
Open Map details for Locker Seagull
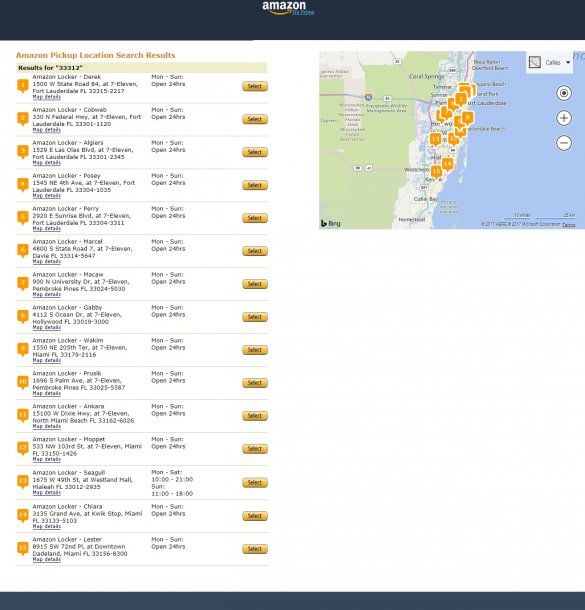tap(47, 493)
